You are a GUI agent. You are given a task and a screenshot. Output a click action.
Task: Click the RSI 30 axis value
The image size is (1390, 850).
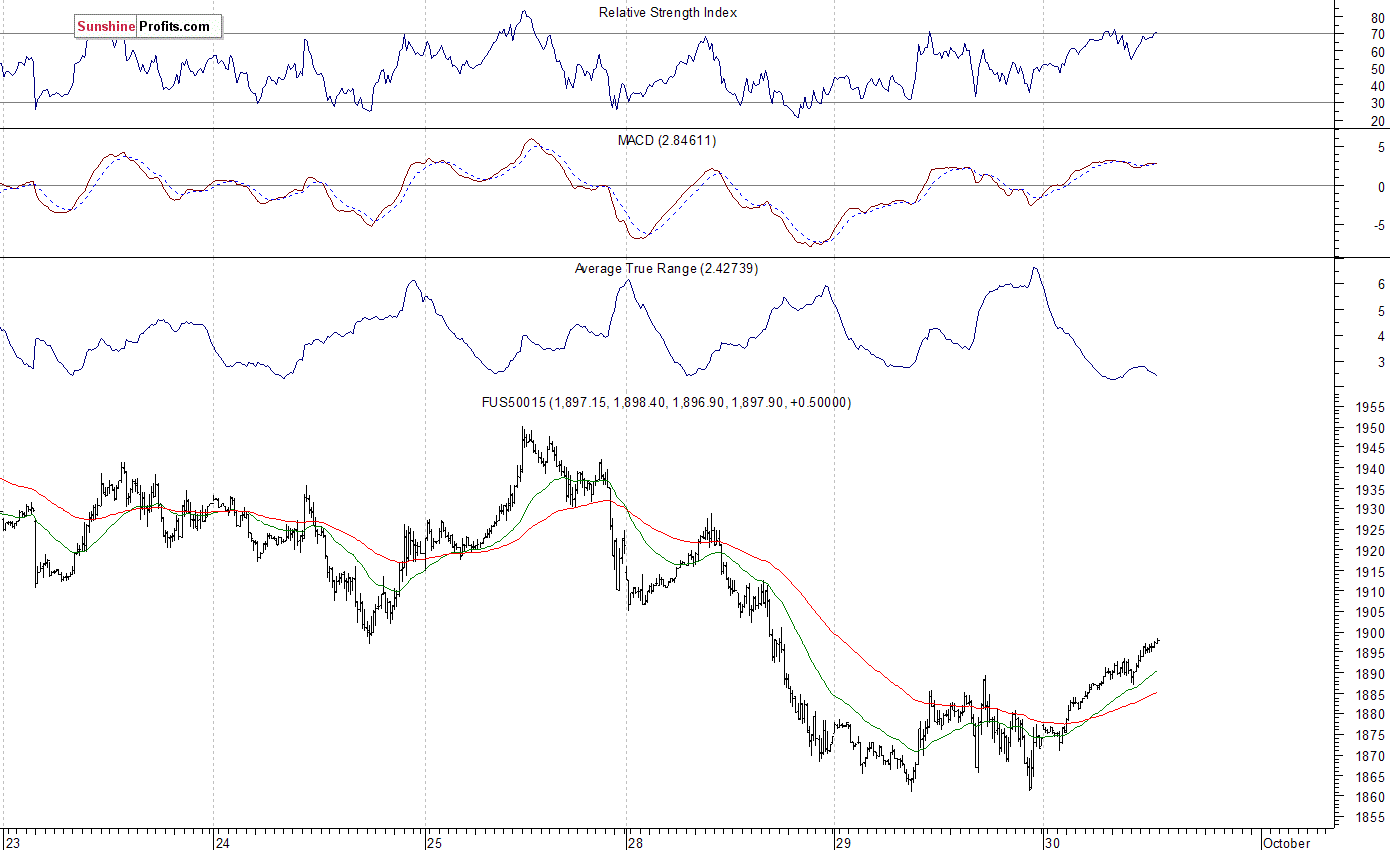[x=1377, y=103]
